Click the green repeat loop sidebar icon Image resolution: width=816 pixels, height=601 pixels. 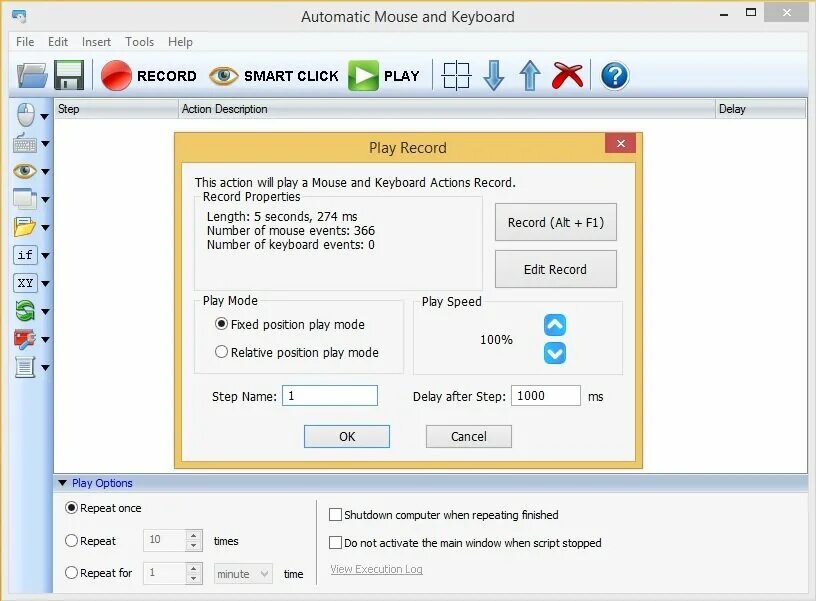25,311
